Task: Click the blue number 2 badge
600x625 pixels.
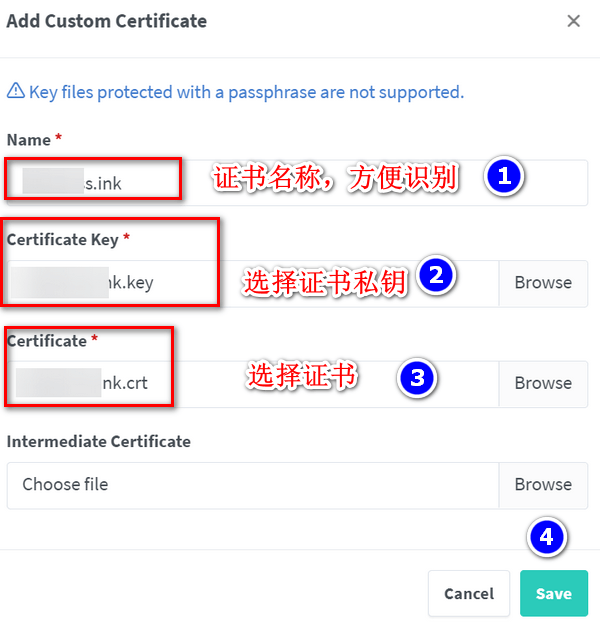Action: [x=435, y=276]
